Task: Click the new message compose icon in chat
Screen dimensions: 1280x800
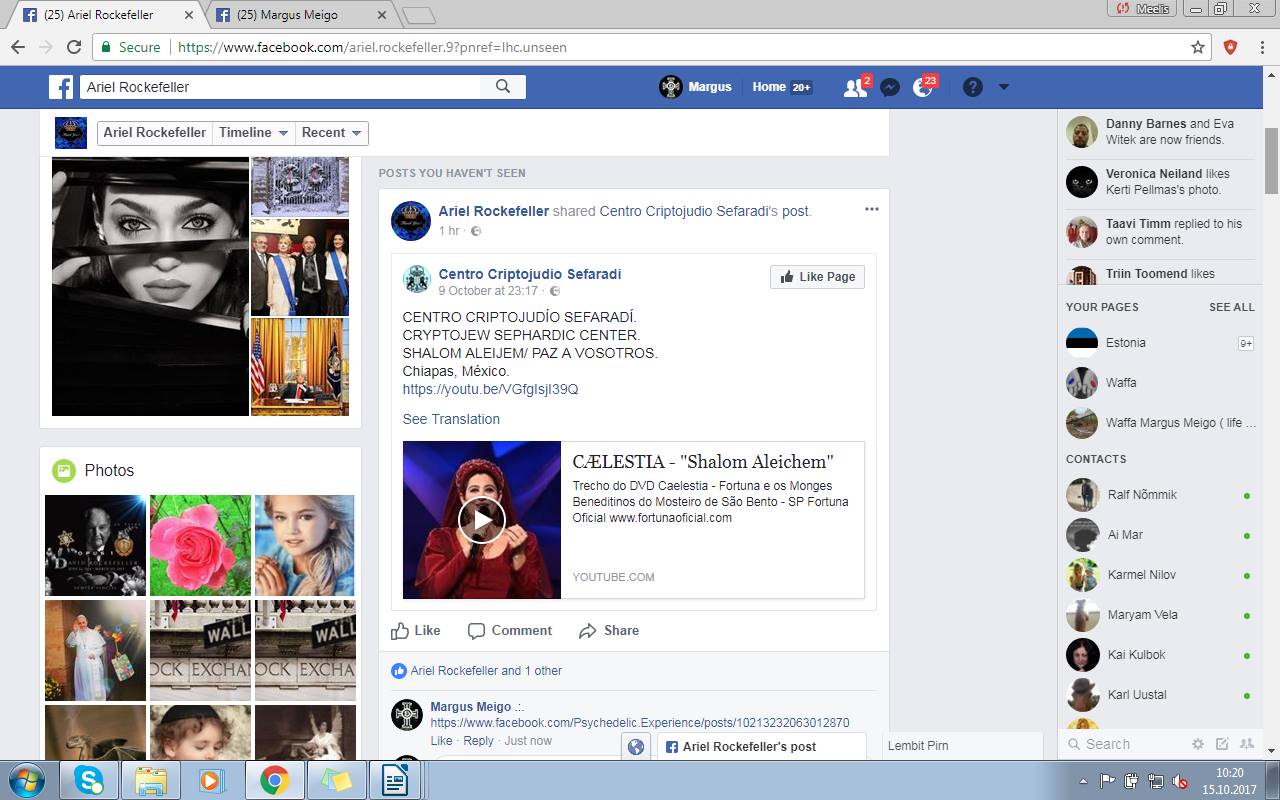Action: click(x=1222, y=744)
